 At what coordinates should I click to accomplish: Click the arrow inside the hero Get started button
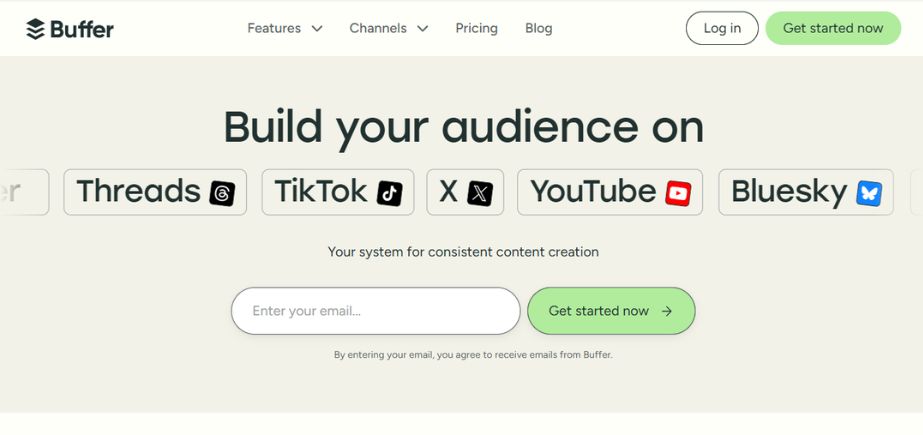[x=666, y=311]
